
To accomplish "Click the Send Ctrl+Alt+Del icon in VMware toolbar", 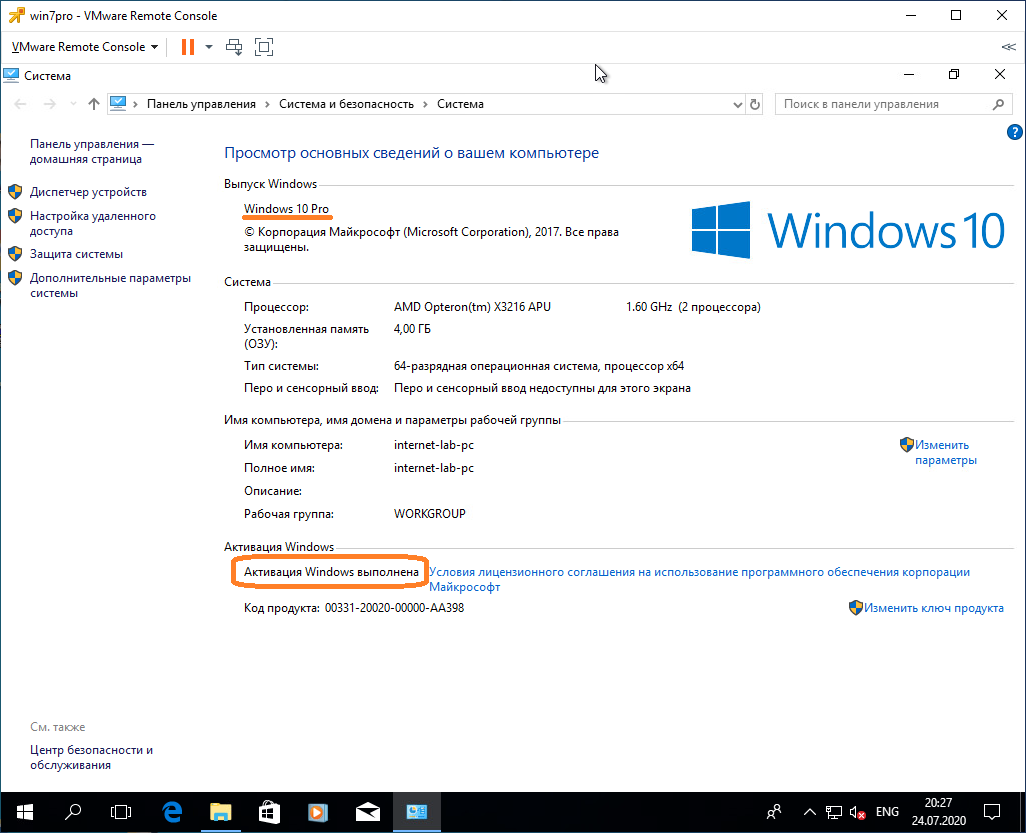I will point(234,46).
